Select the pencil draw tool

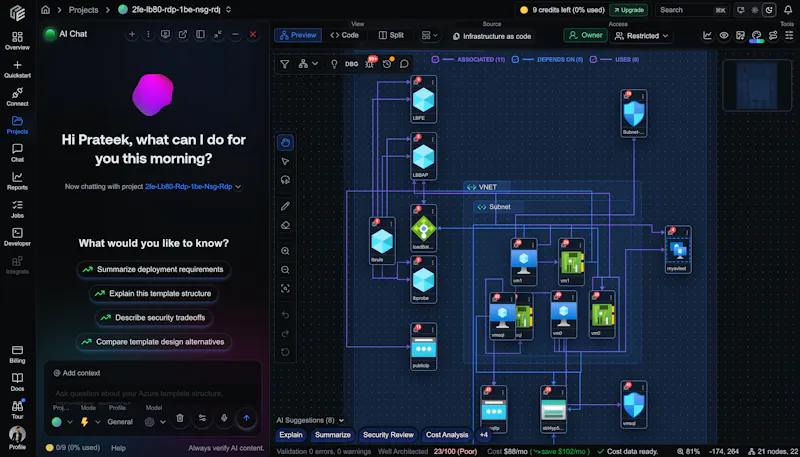pyautogui.click(x=285, y=206)
